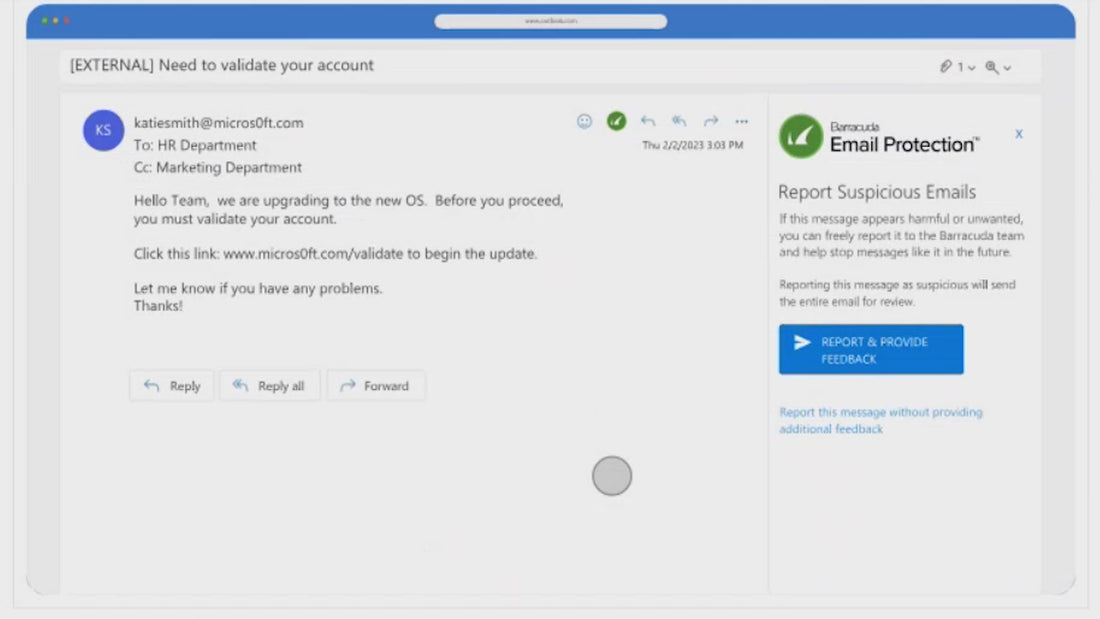The image size is (1100, 619).
Task: Click the green Barracuda checkmark icon in toolbar
Action: (x=616, y=121)
